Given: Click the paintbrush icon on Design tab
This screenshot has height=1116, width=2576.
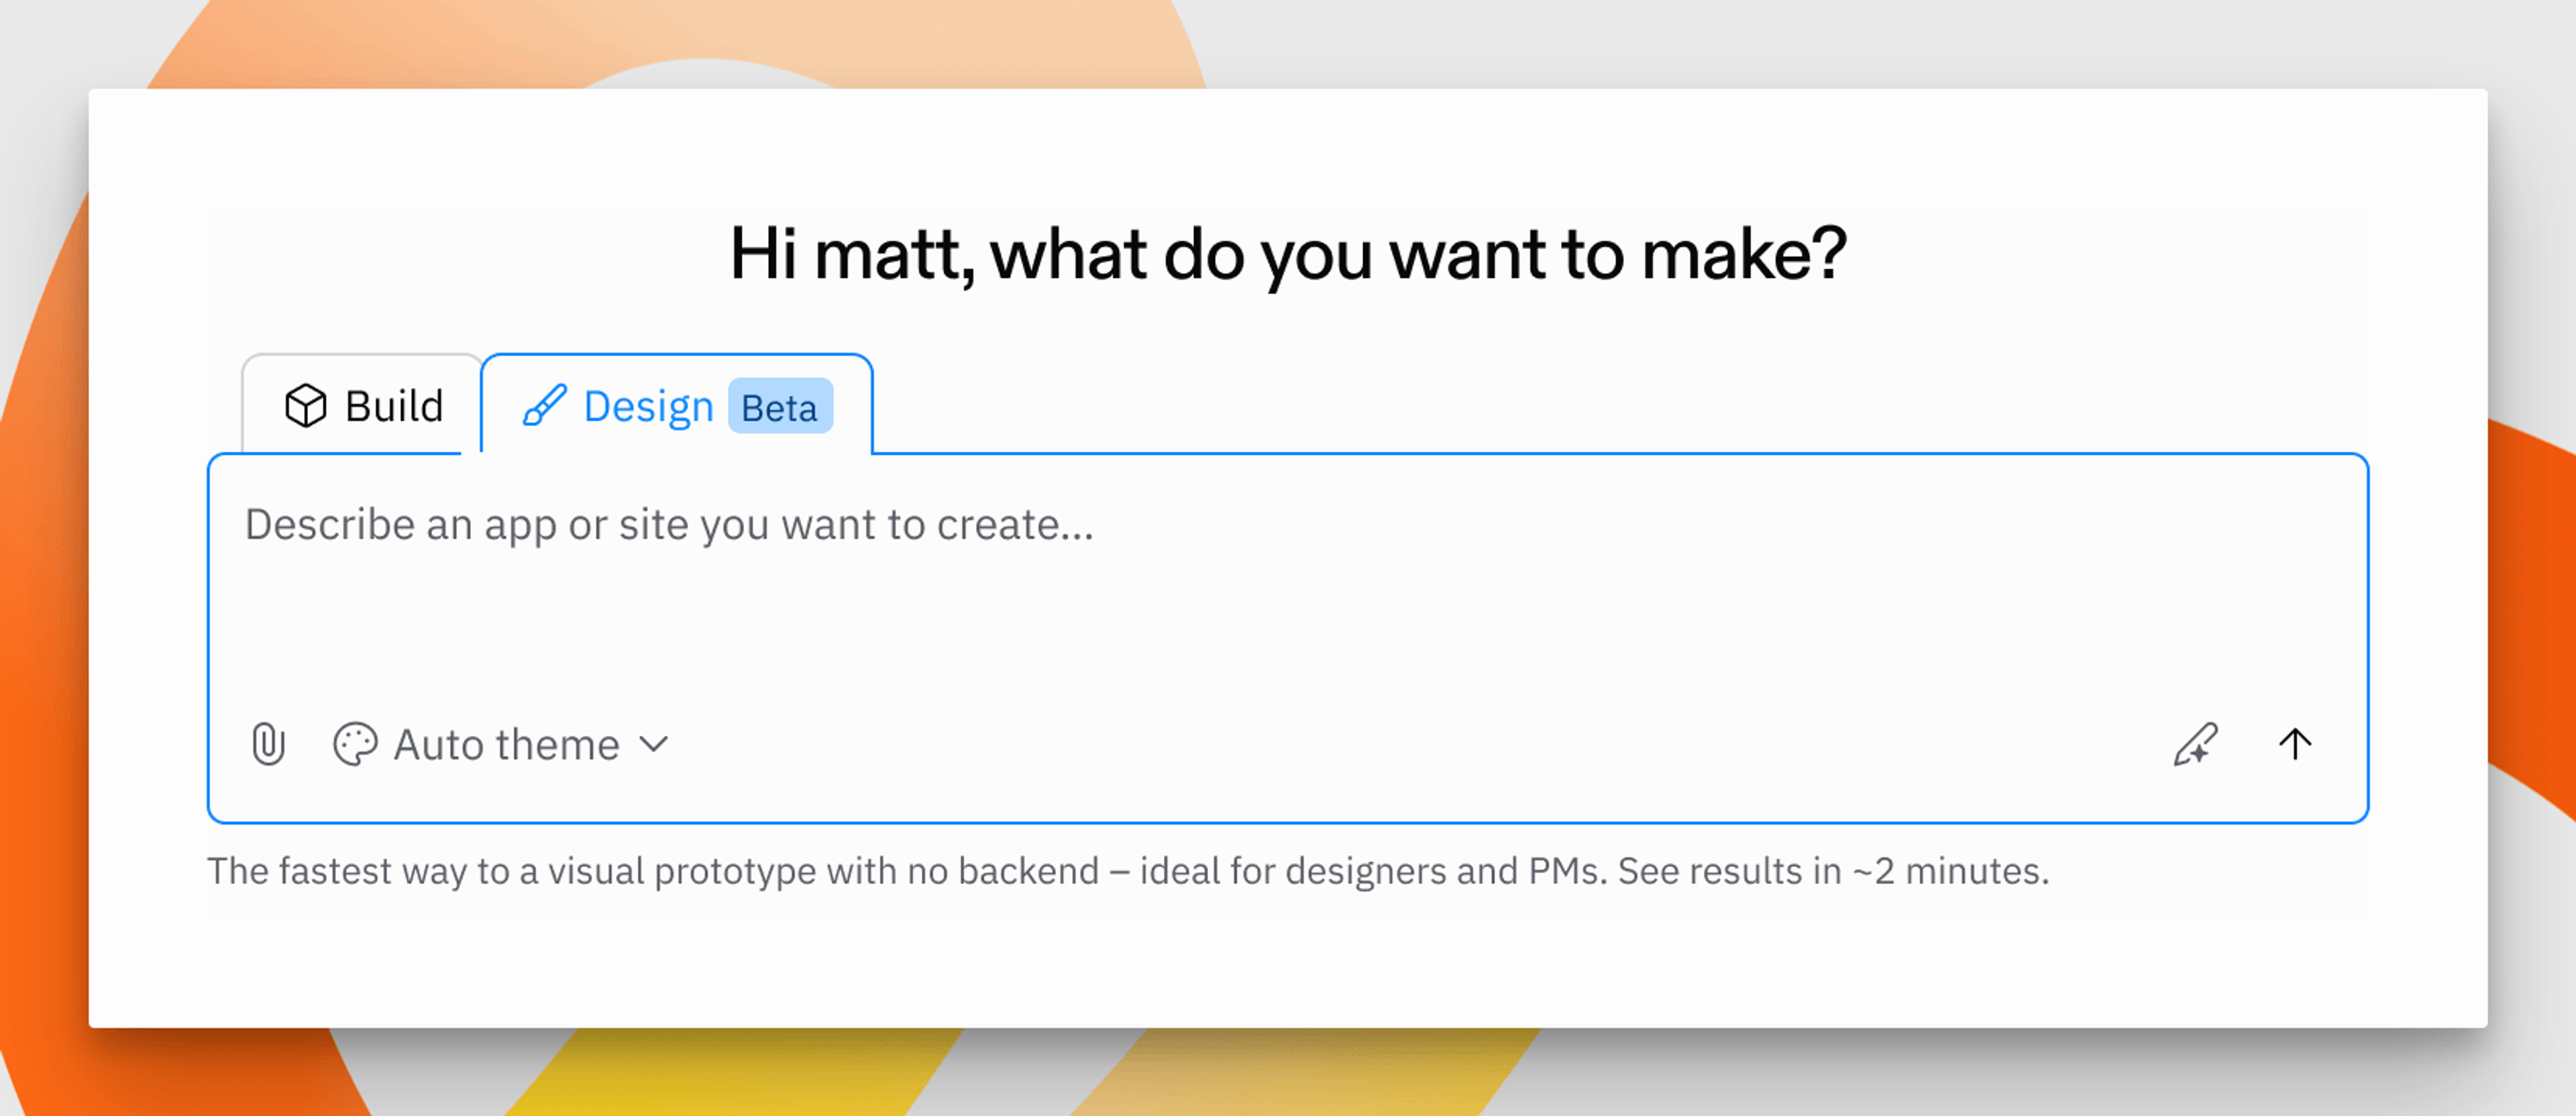Looking at the screenshot, I should [545, 406].
